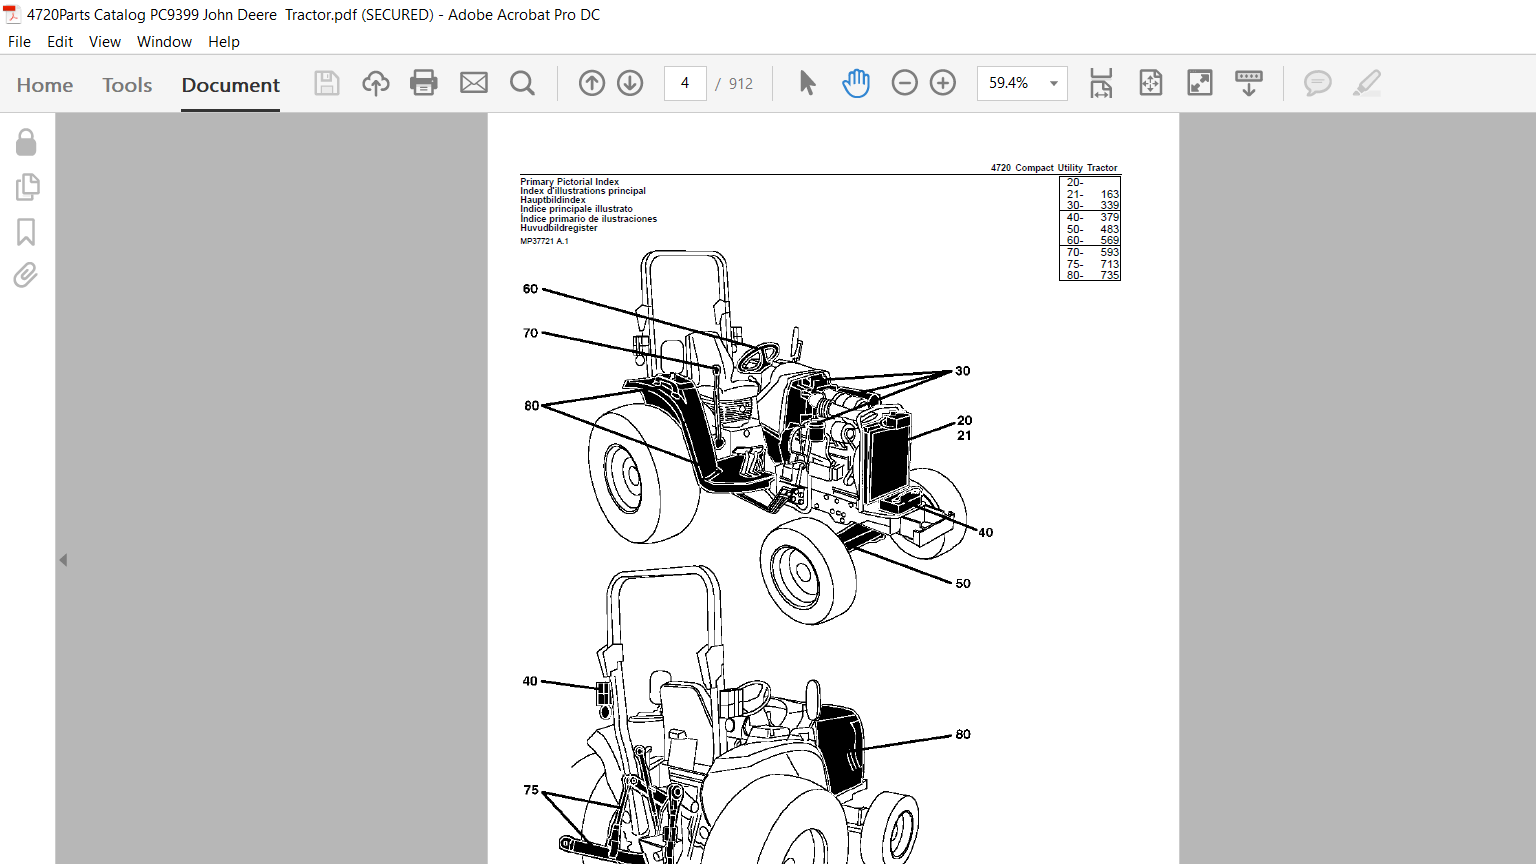Click callout label '50' below front wheel
The image size is (1536, 864).
(x=963, y=584)
